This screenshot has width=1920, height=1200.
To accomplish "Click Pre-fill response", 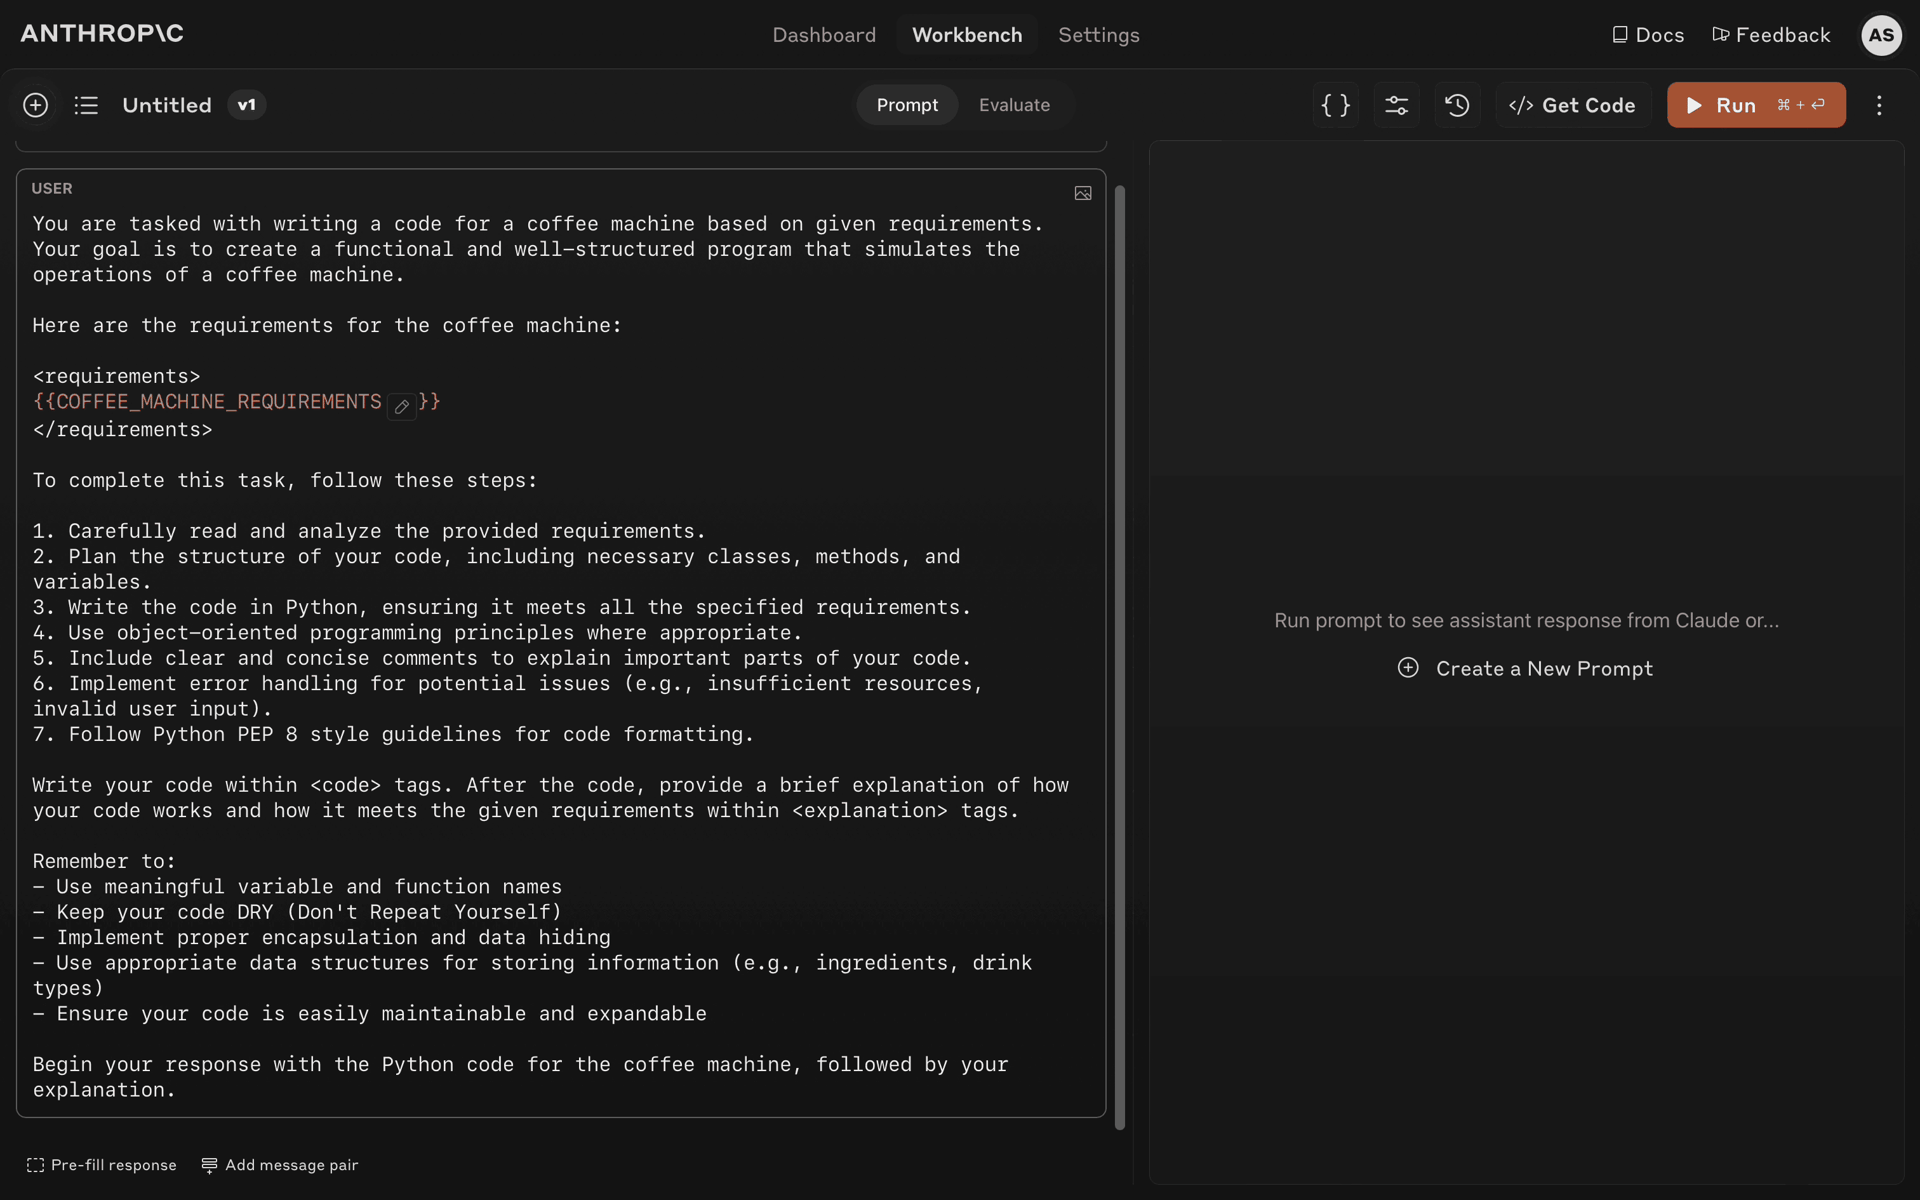I will coord(101,1165).
